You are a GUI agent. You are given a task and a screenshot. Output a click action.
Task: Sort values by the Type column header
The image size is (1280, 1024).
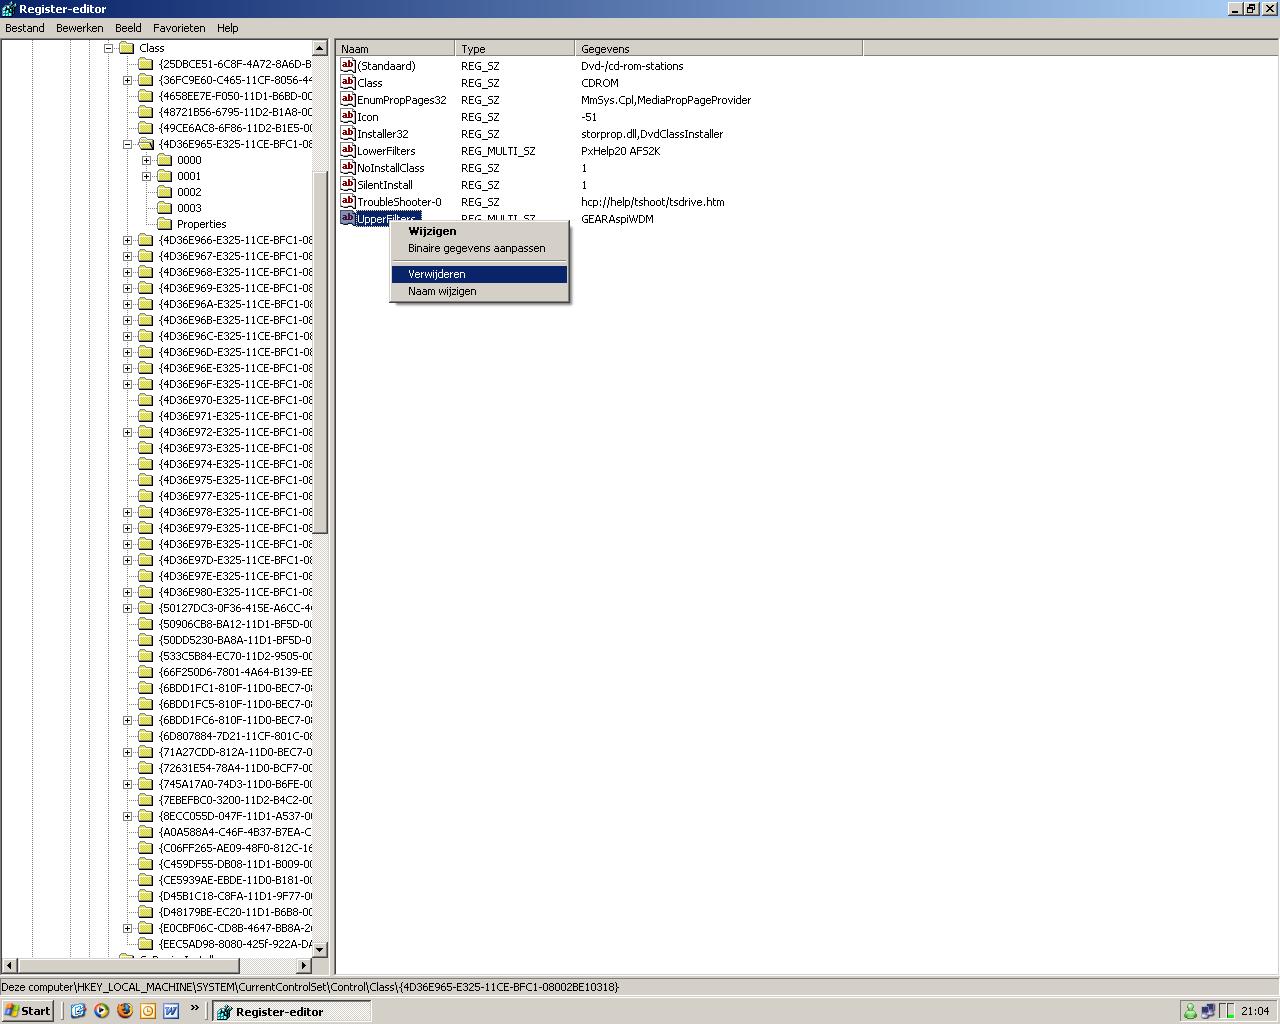tap(516, 48)
